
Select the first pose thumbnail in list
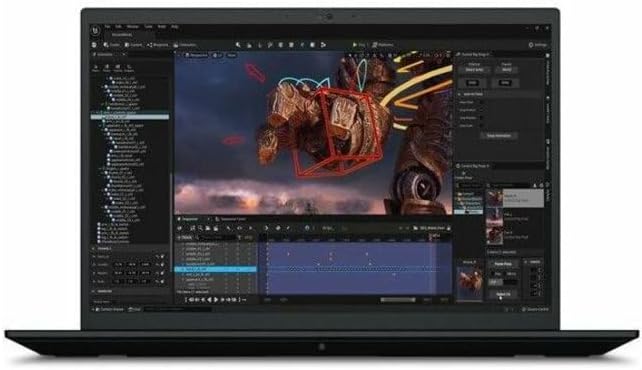495,199
